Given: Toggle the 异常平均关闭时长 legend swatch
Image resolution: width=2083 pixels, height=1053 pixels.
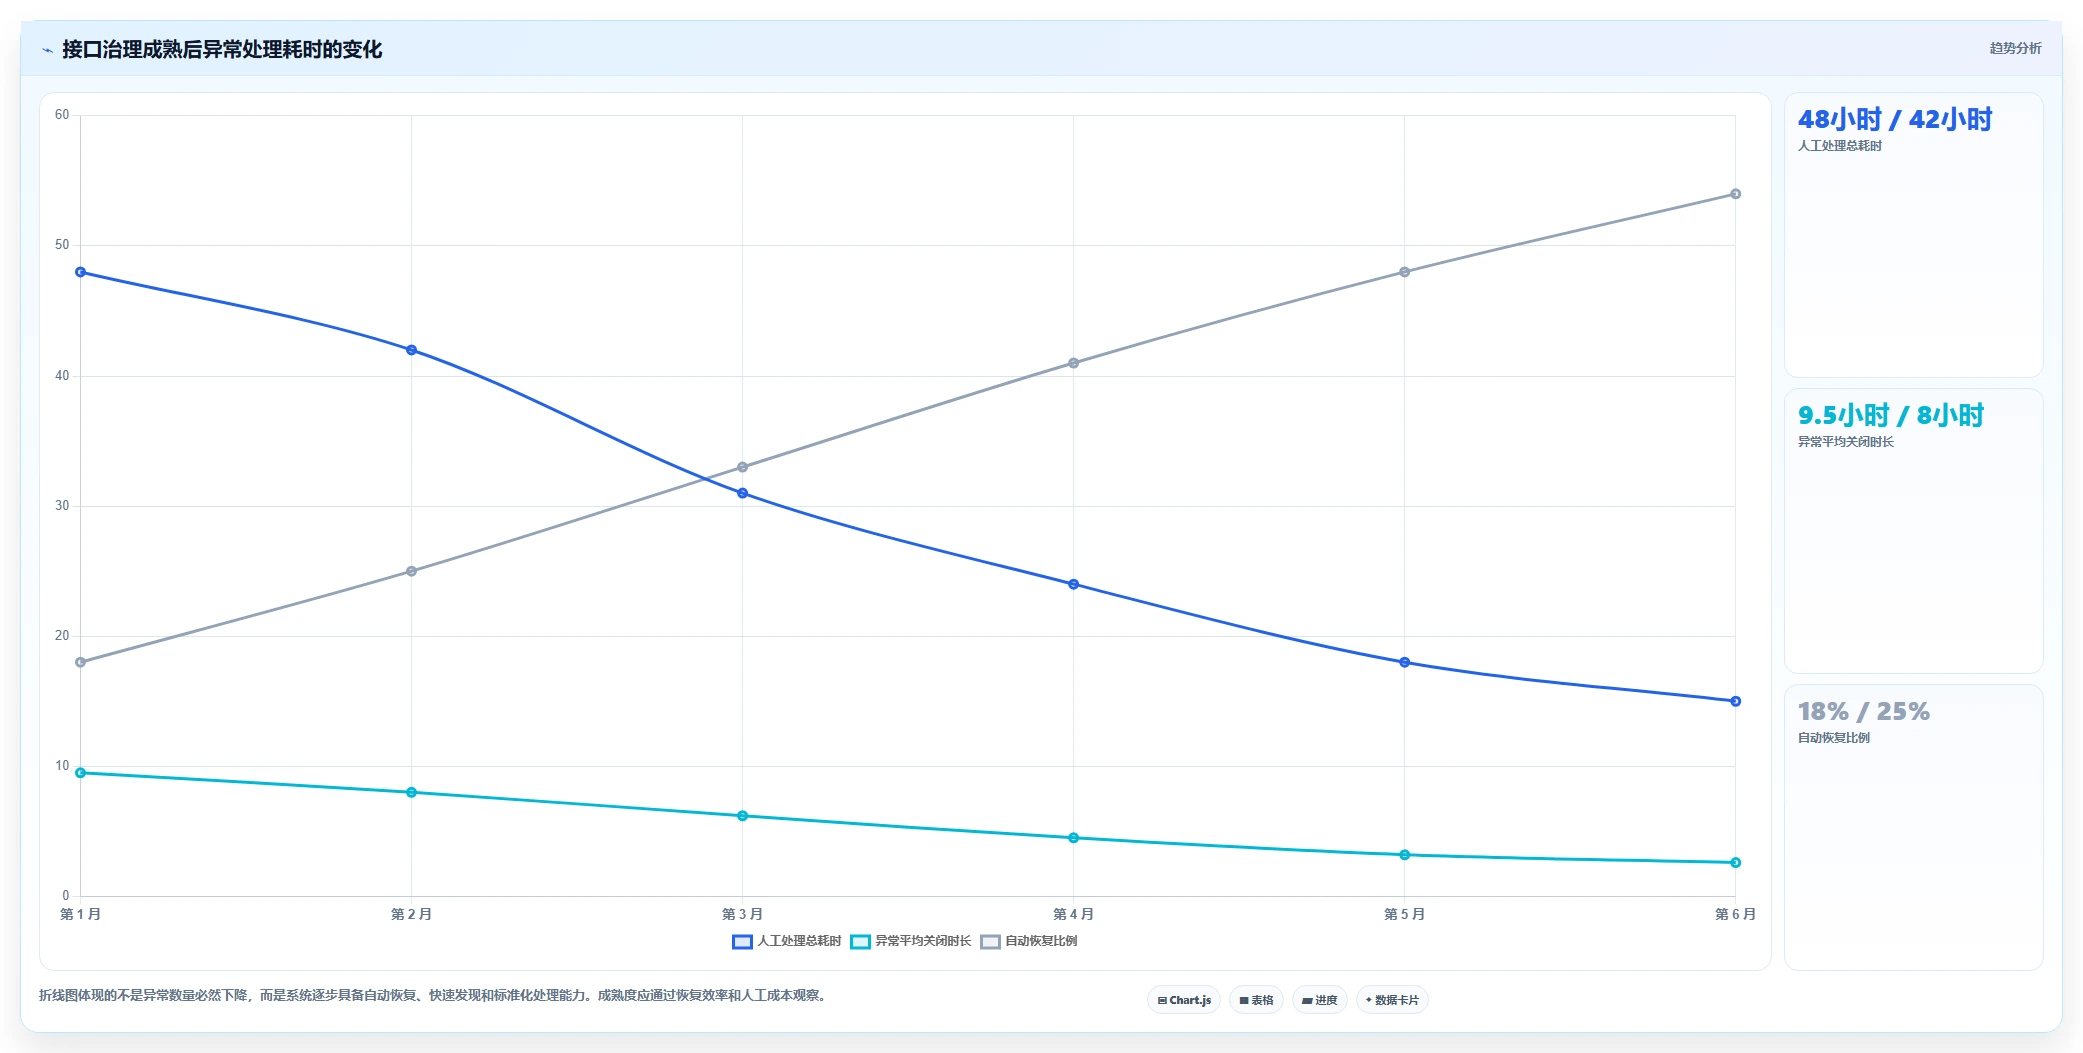Looking at the screenshot, I should coord(860,942).
